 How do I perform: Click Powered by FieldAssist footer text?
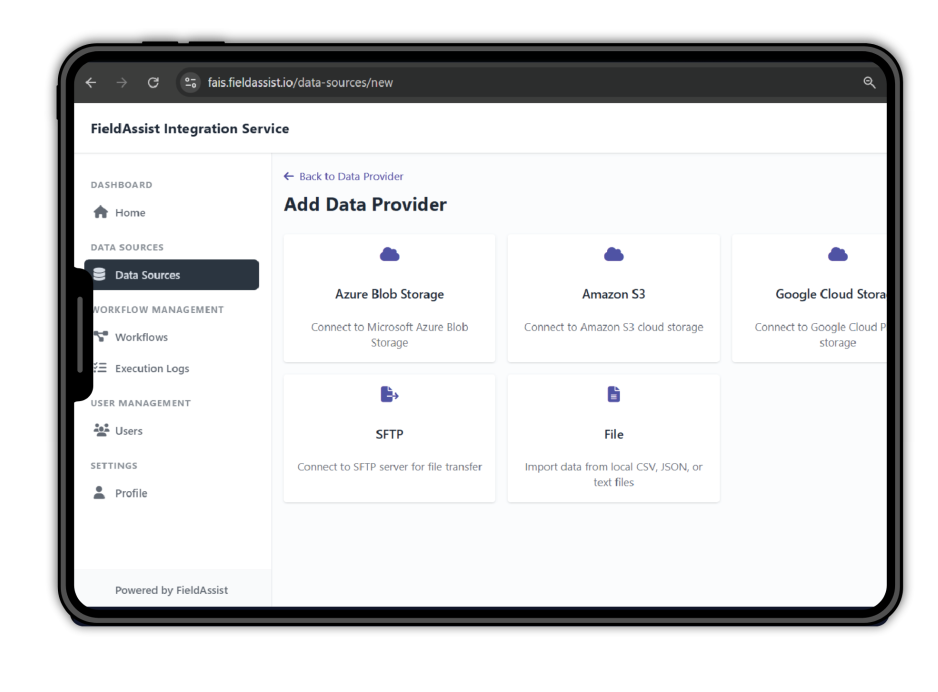(172, 590)
